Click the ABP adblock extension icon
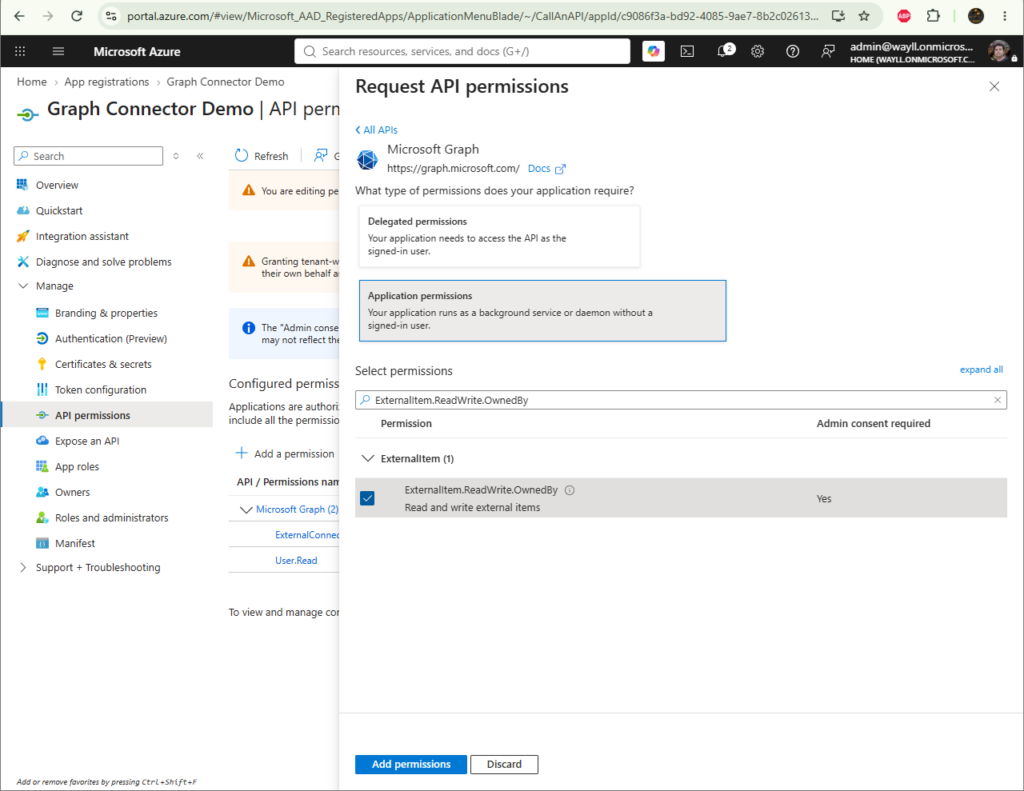This screenshot has height=791, width=1024. pos(904,16)
